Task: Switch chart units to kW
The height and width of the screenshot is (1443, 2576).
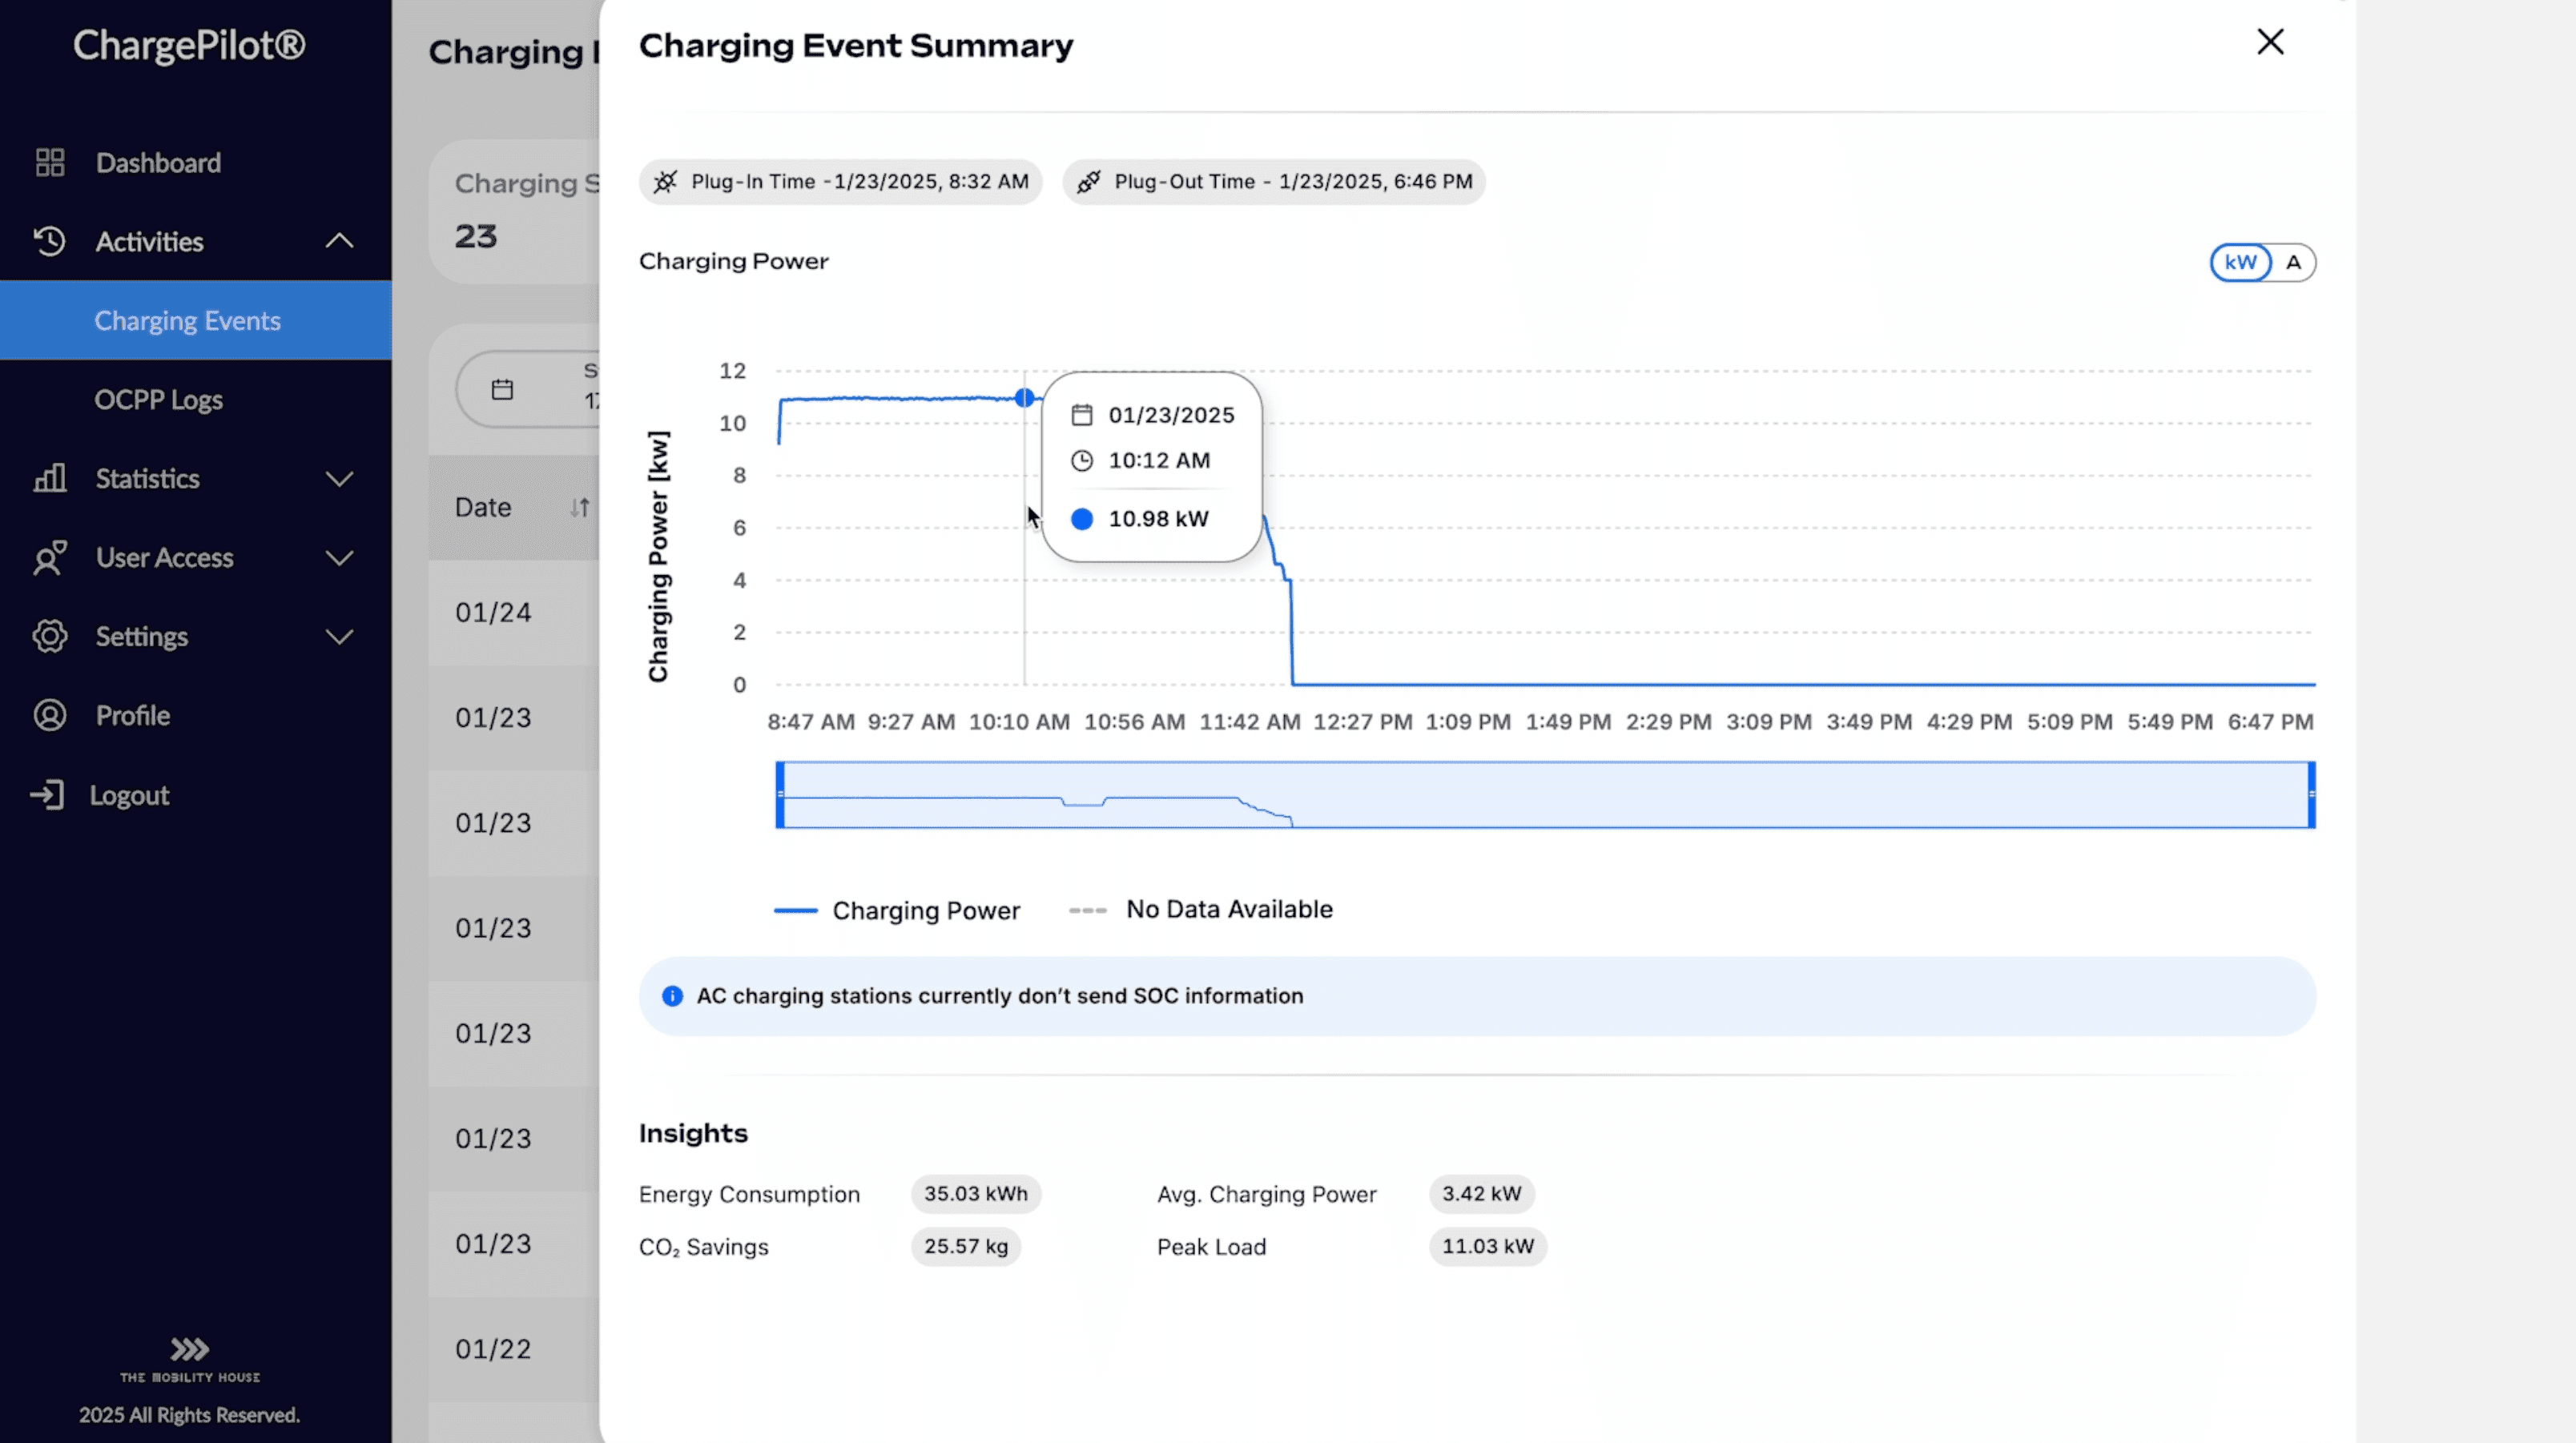Action: [2240, 262]
